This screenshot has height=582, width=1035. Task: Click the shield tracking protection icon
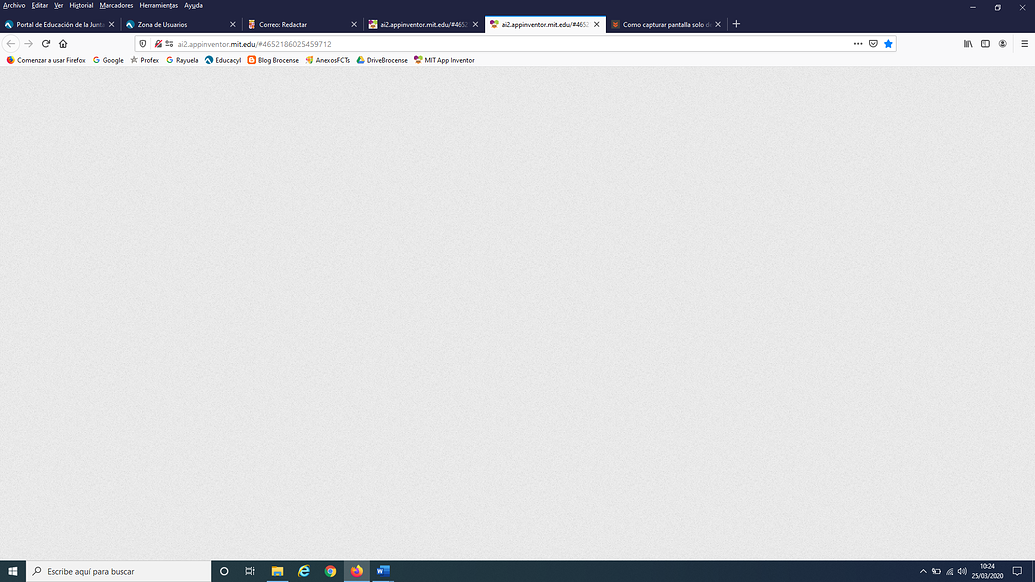(141, 43)
